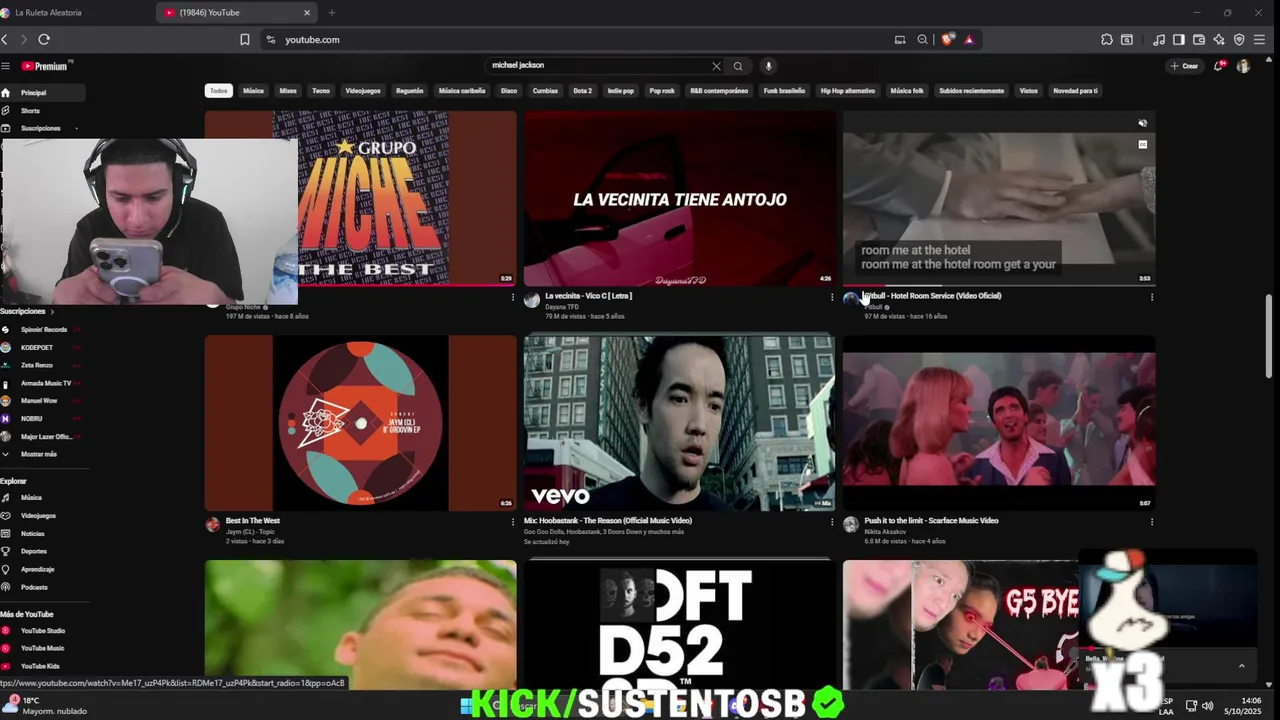Open Podcasts in Explorar
Viewport: 1280px width, 720px height.
click(34, 587)
